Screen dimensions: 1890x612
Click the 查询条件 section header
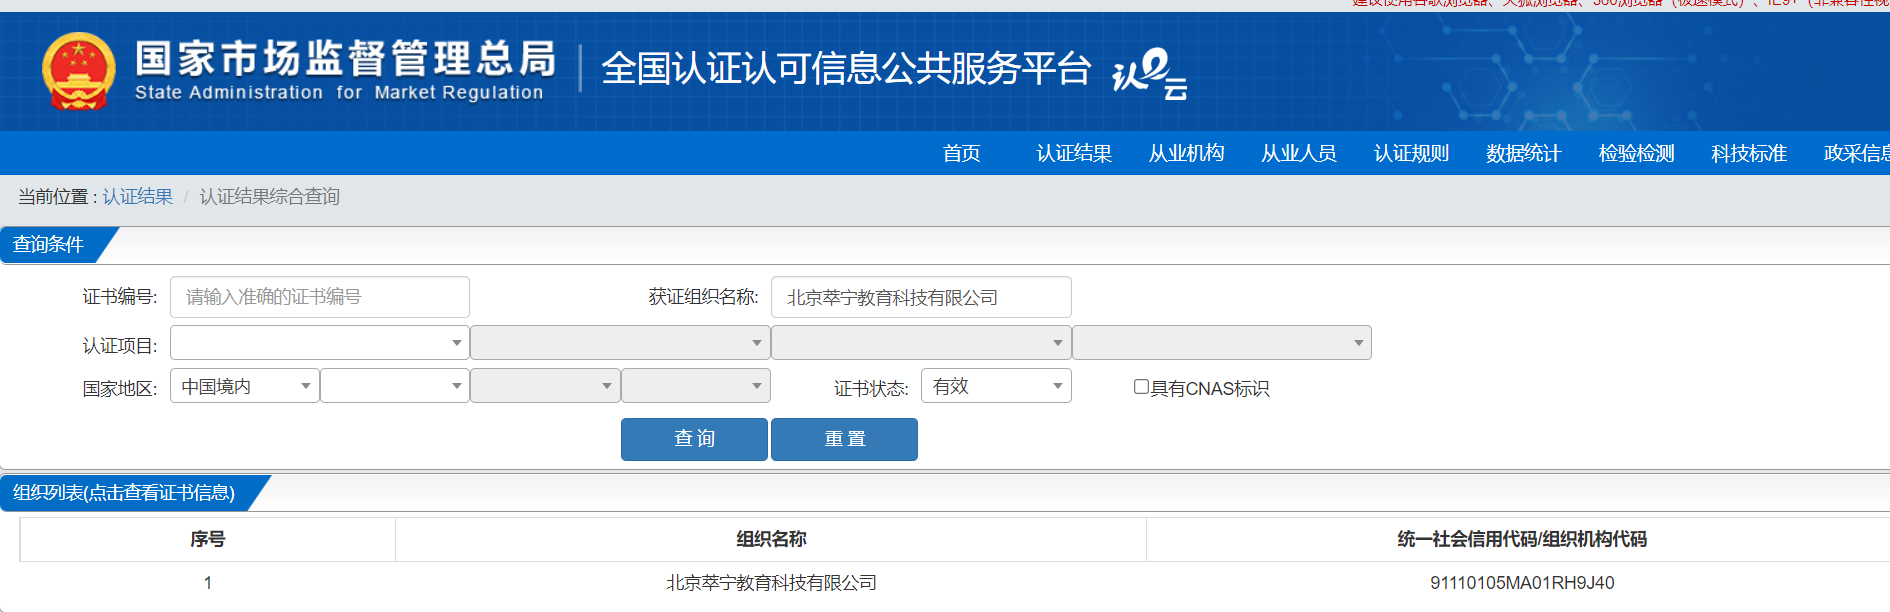49,245
